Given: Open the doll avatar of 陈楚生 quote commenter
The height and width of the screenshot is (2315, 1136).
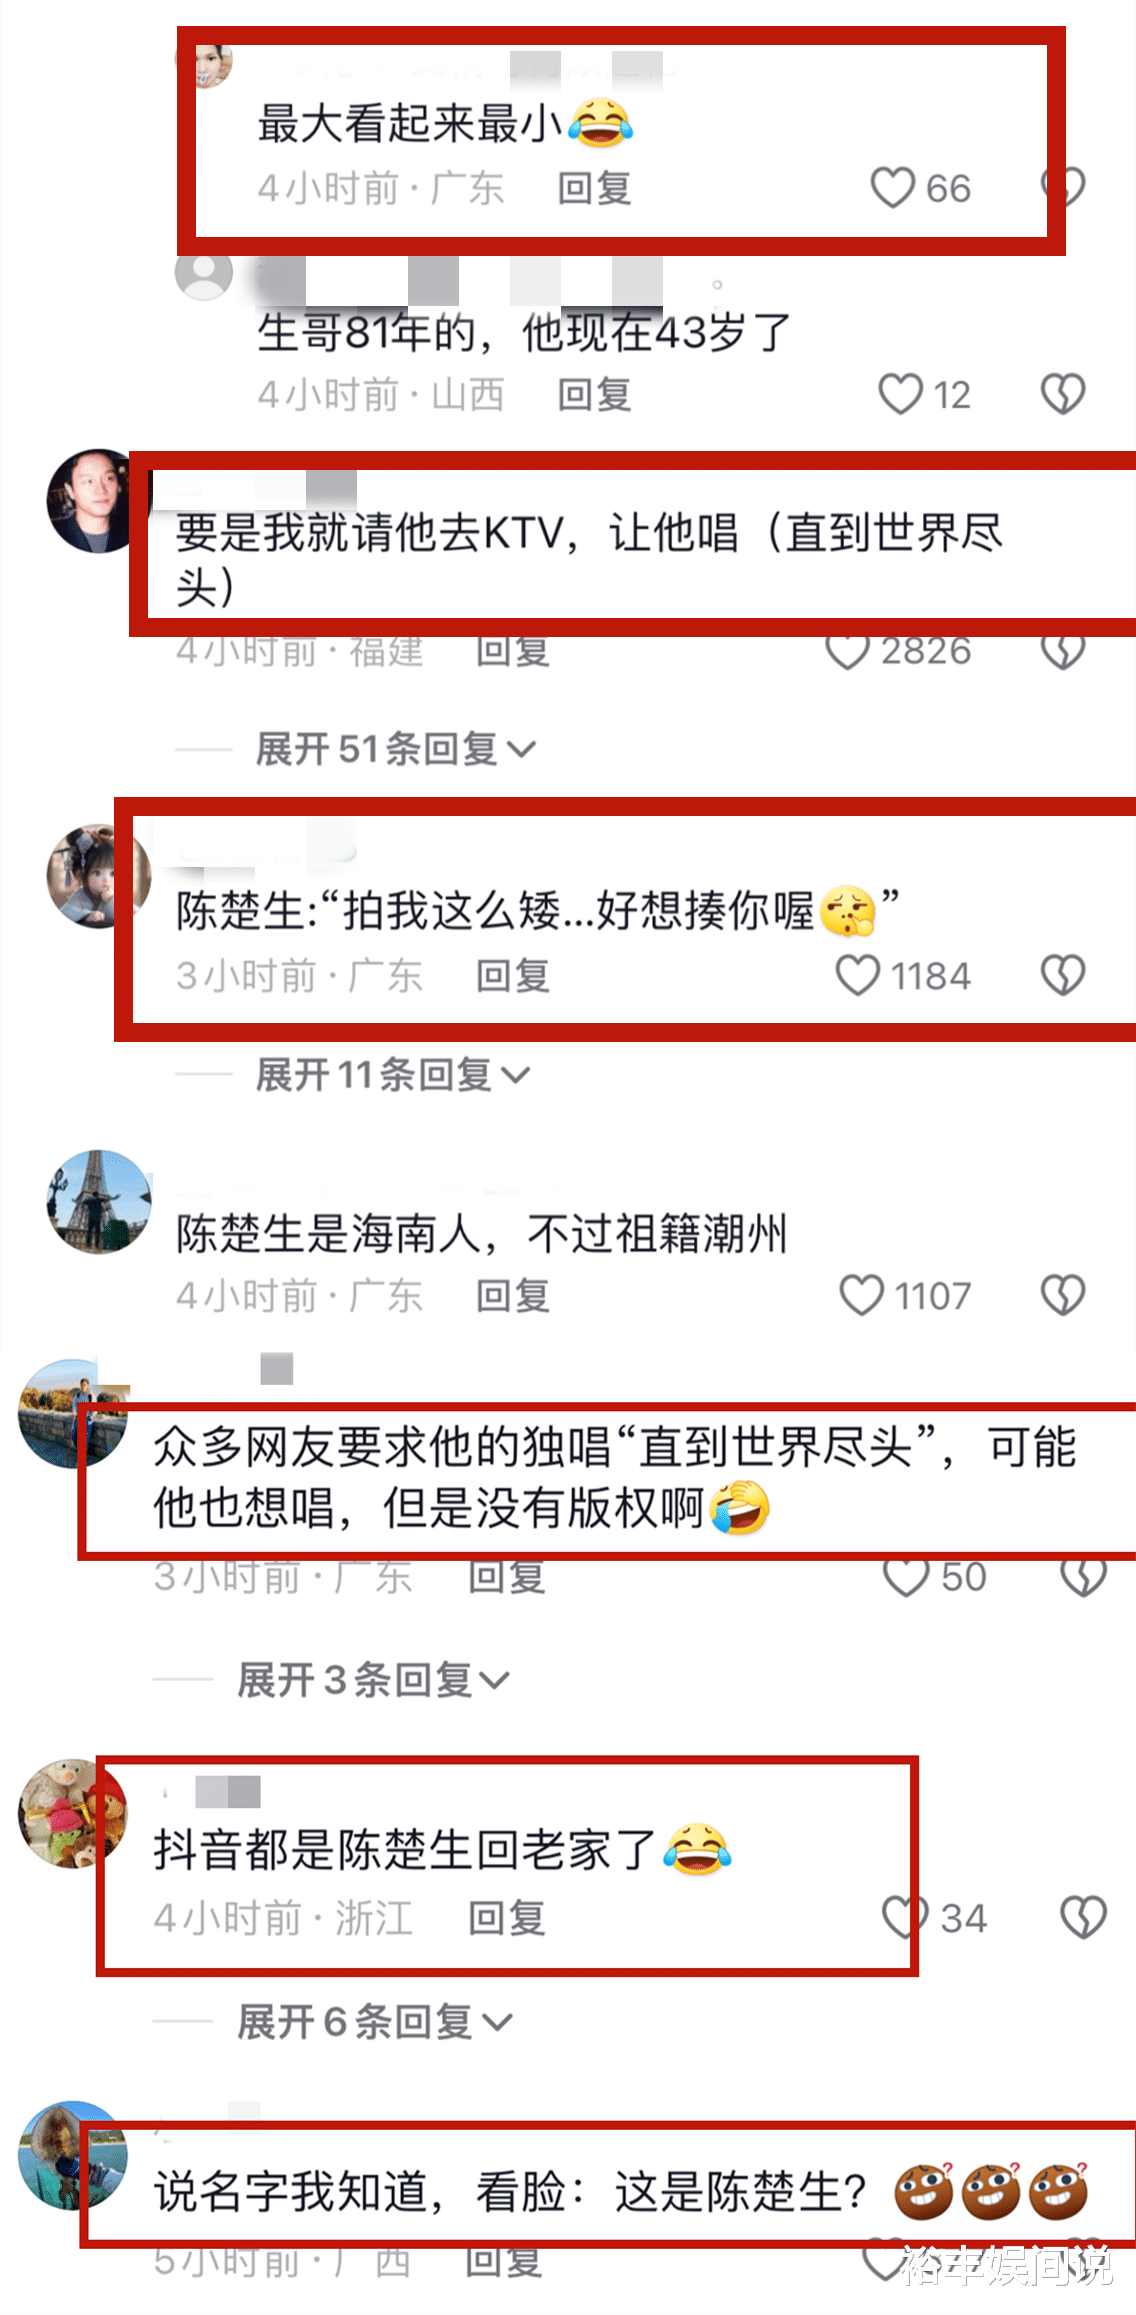Looking at the screenshot, I should 99,876.
